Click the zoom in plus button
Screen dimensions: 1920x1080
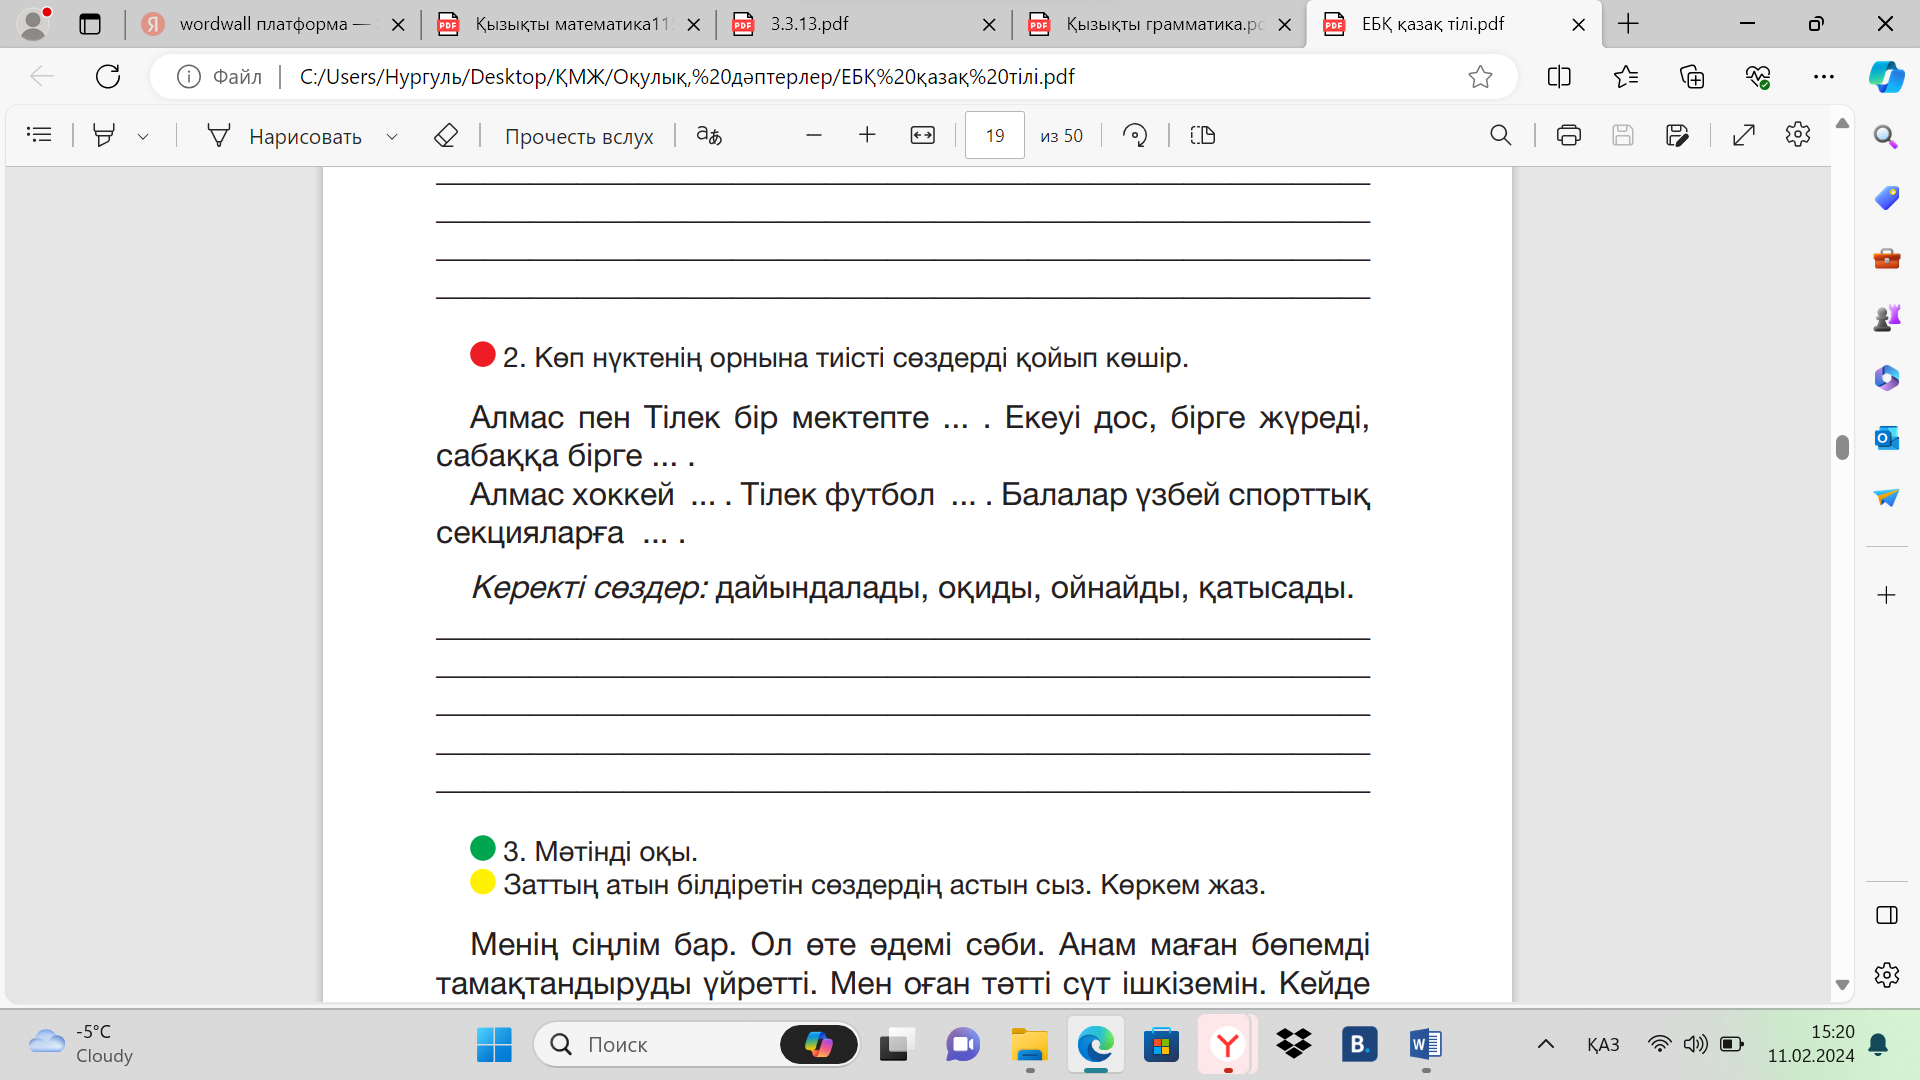[x=867, y=135]
